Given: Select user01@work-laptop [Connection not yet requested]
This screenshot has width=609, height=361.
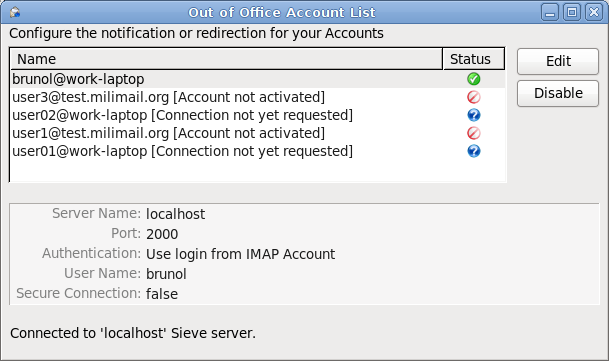Looking at the screenshot, I should pos(258,151).
